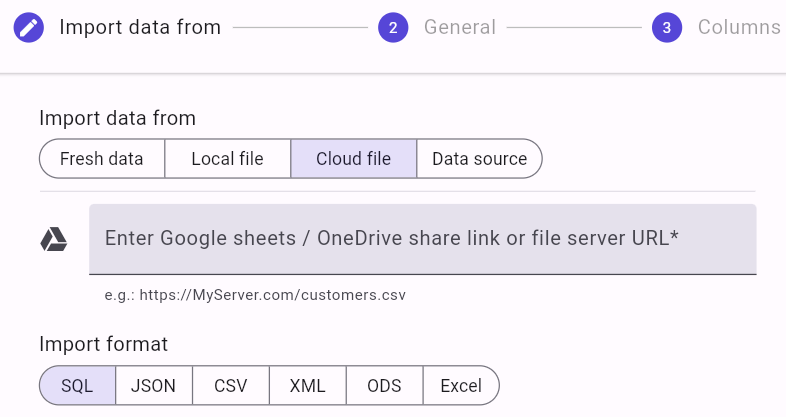Open the 'Import data from' stepper step

pos(140,28)
